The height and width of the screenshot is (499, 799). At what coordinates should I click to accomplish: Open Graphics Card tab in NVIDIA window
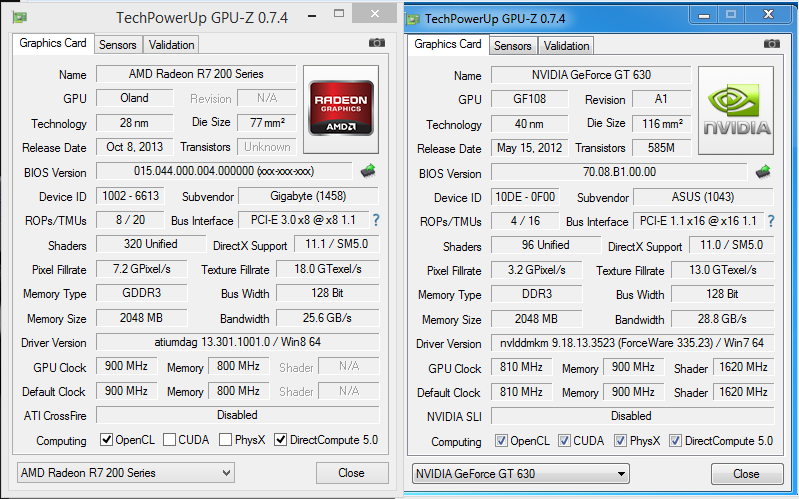click(x=448, y=44)
